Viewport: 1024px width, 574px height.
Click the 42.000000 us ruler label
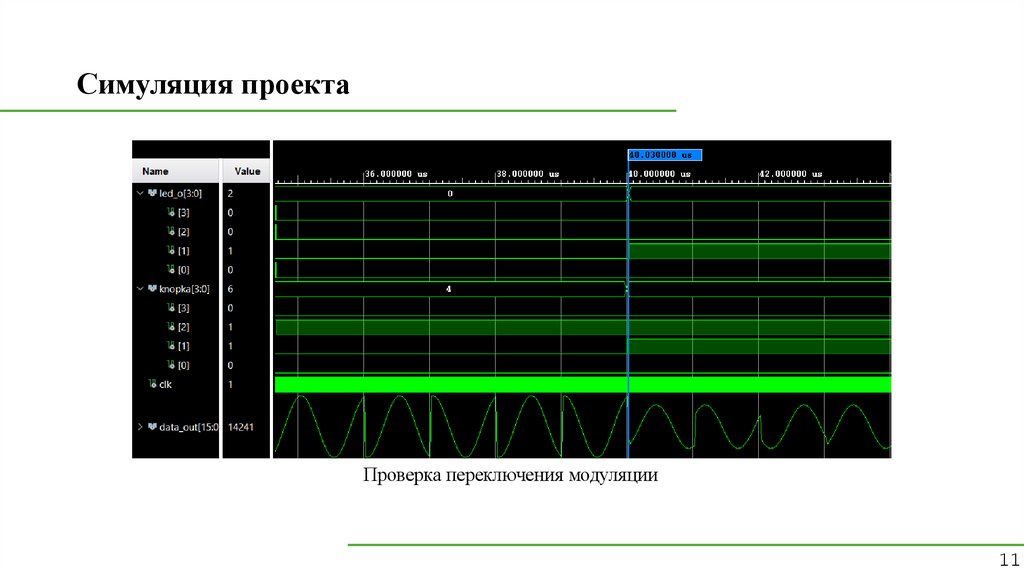[791, 174]
